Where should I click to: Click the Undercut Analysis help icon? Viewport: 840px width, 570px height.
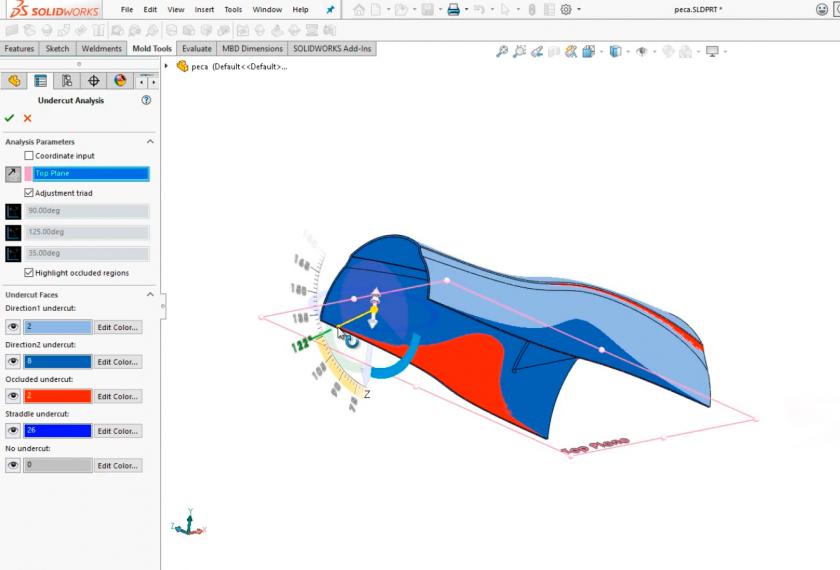tap(146, 100)
